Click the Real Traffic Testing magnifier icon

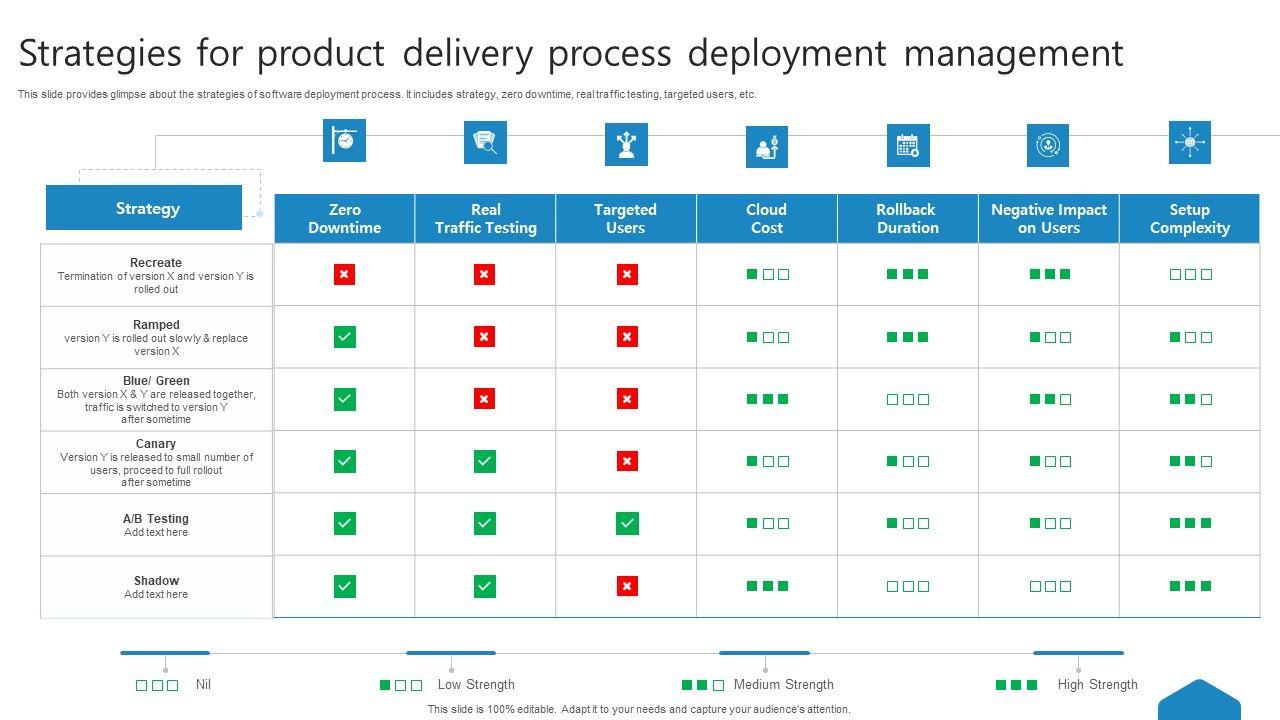(485, 142)
